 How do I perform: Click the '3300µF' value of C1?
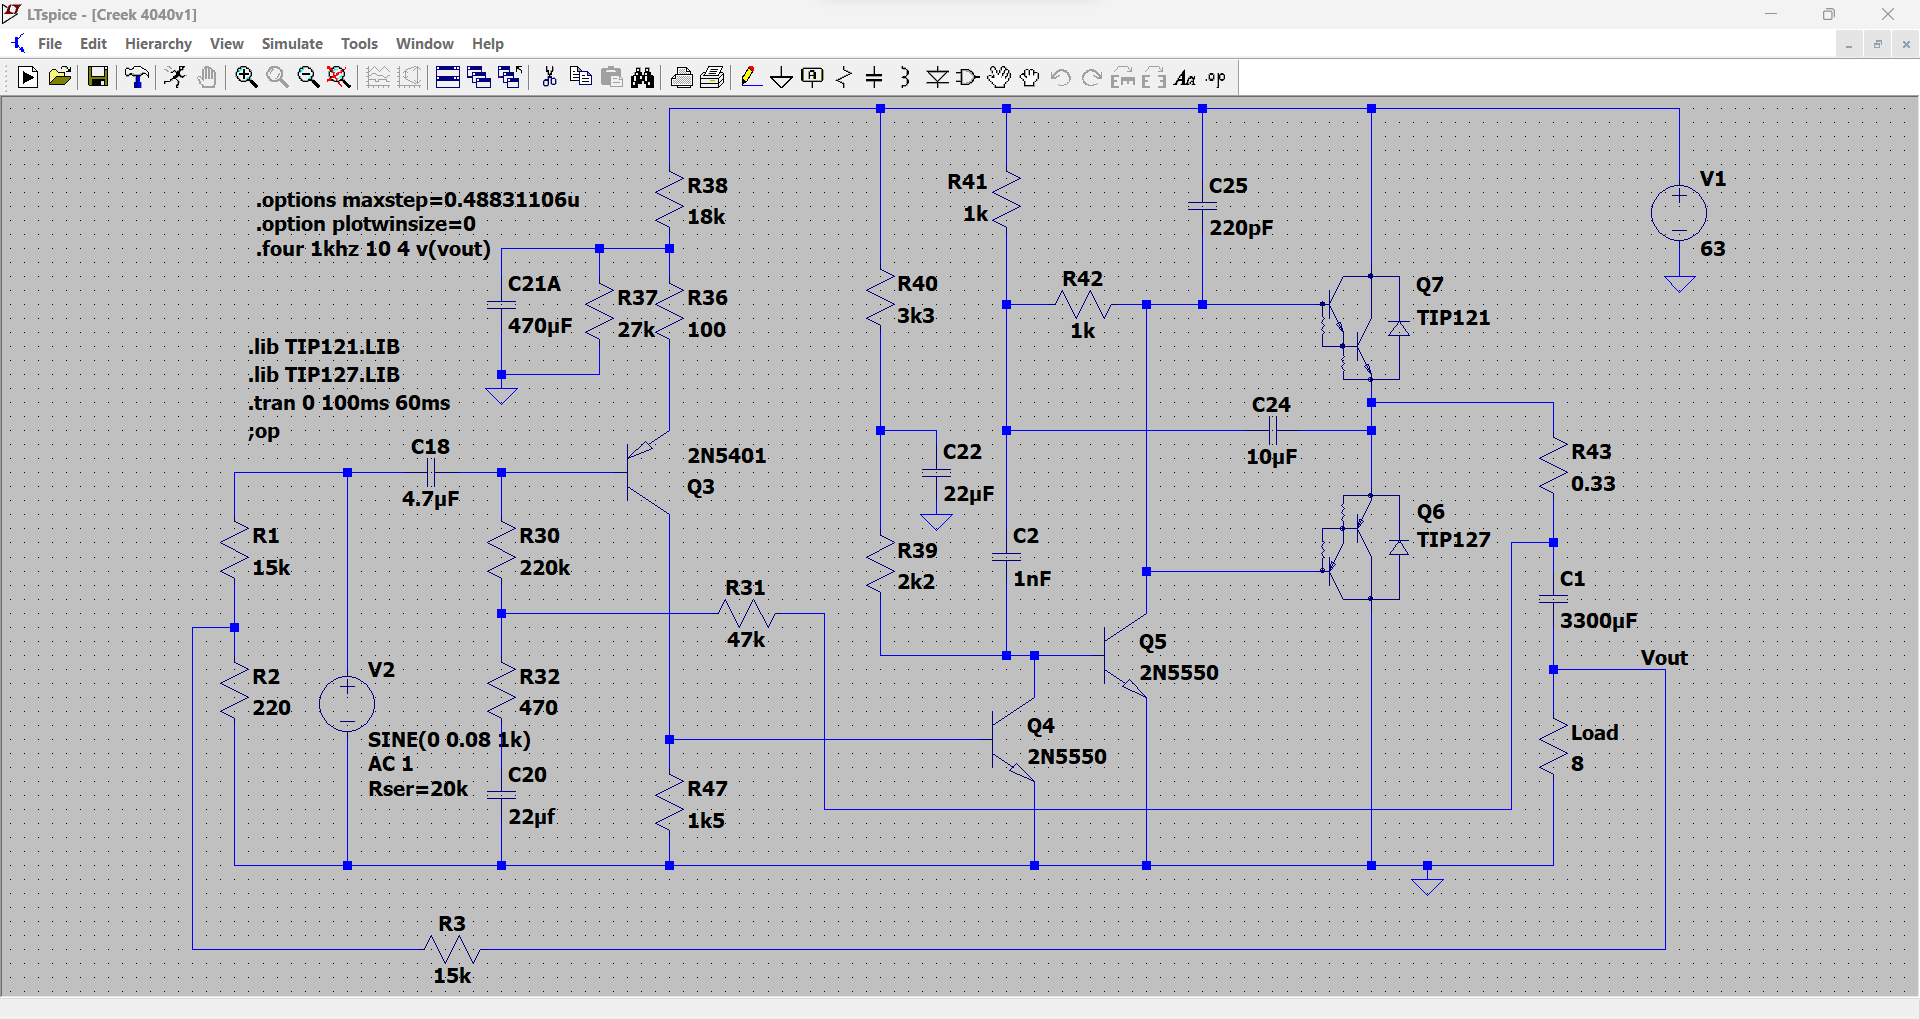coord(1599,621)
